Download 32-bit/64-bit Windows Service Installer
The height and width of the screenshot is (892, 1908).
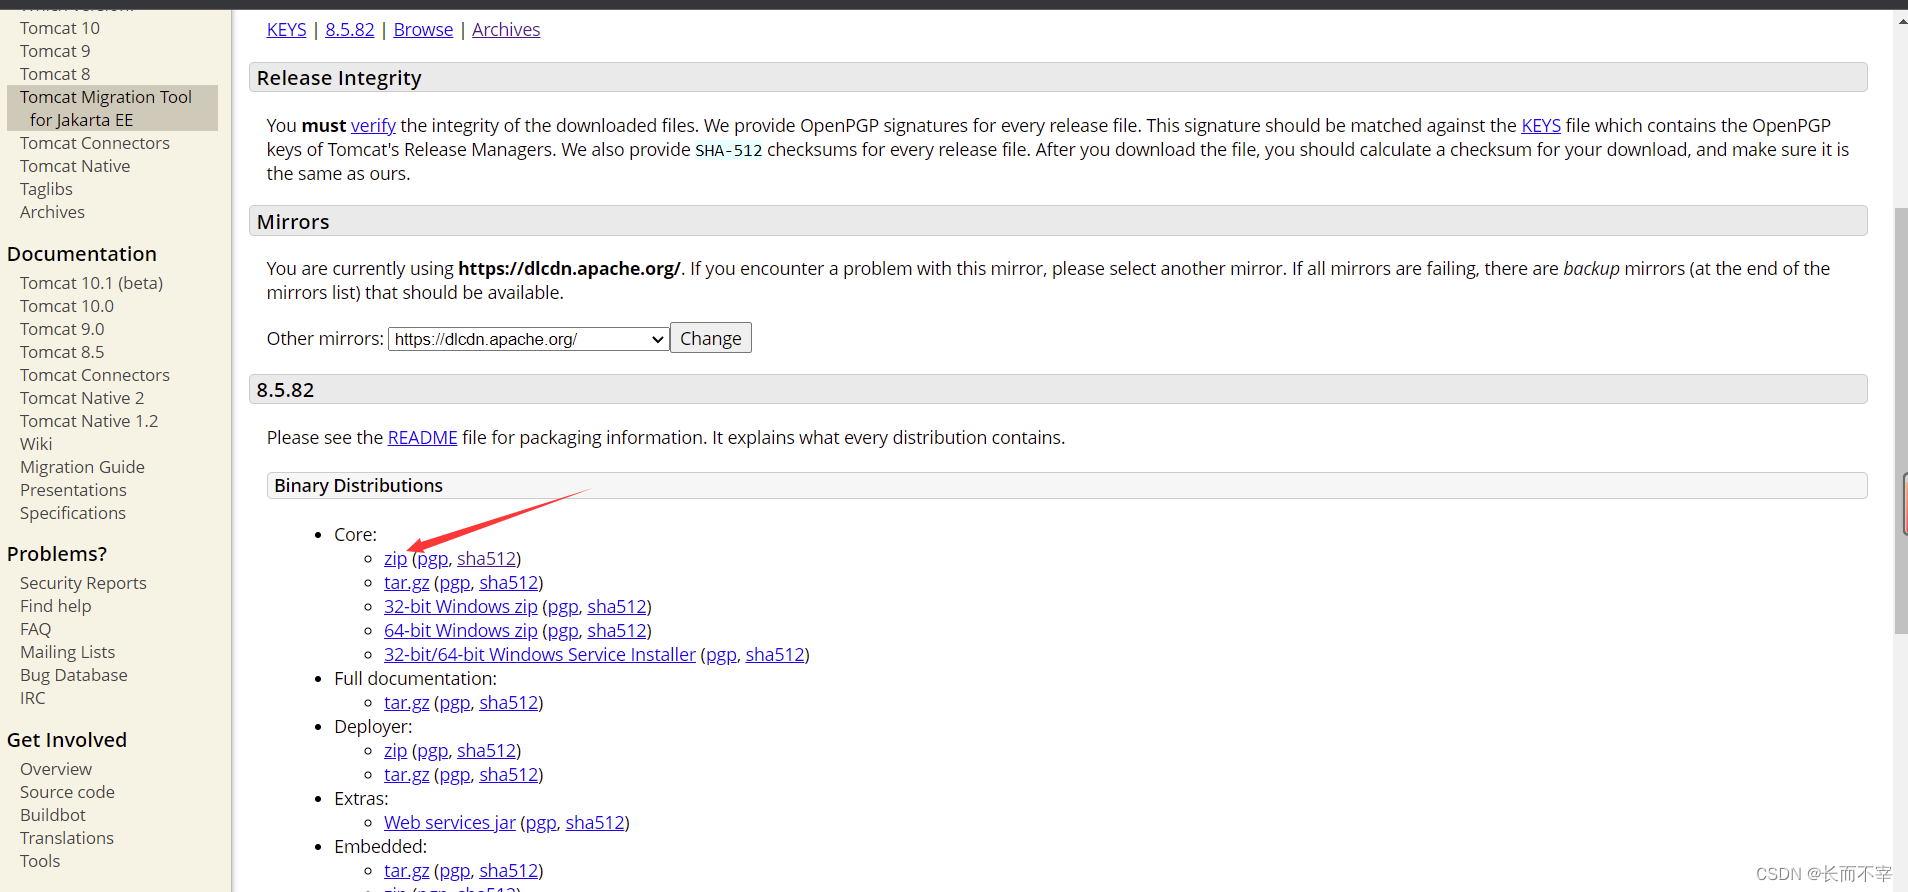click(540, 655)
